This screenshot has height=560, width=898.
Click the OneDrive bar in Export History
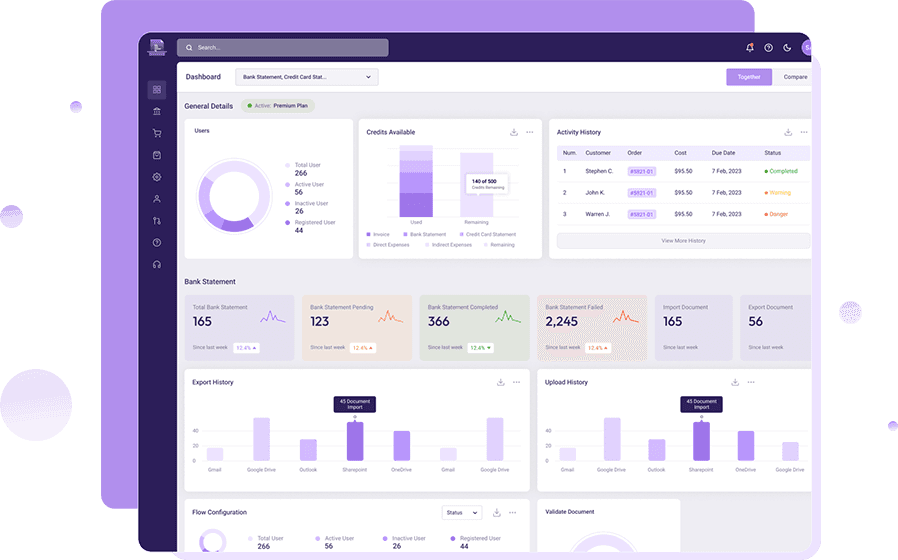point(401,446)
